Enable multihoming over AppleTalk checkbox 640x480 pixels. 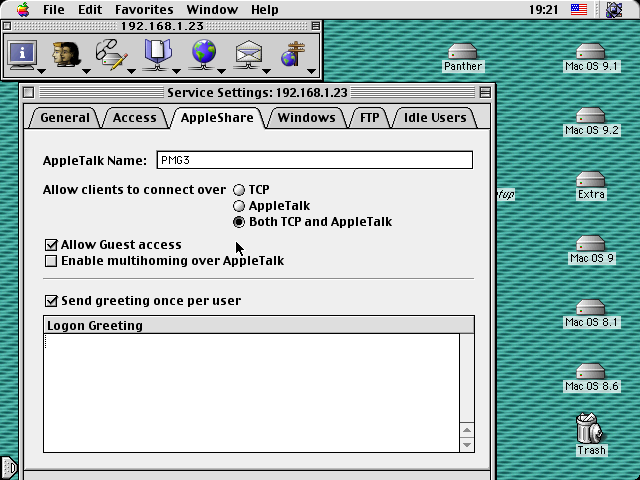[x=51, y=261]
